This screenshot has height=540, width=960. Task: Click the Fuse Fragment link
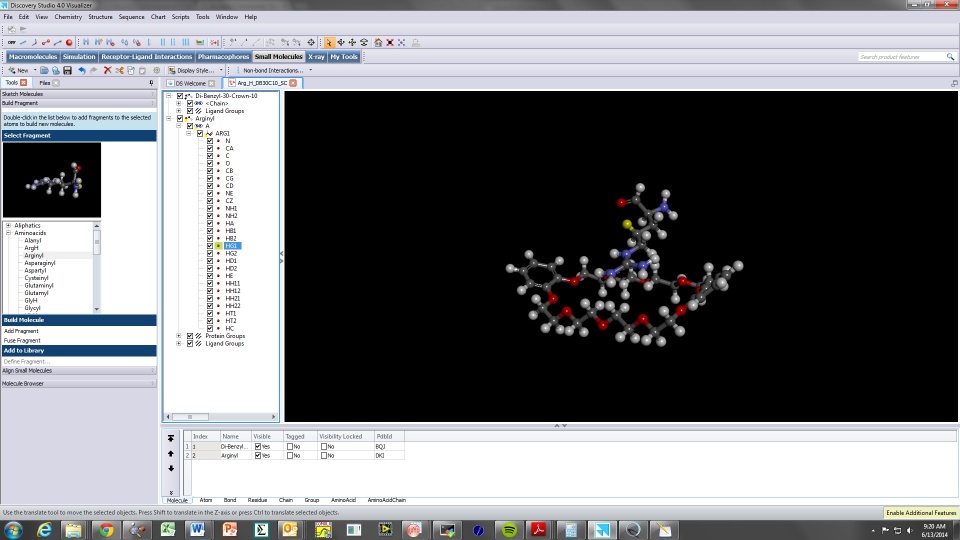click(22, 340)
